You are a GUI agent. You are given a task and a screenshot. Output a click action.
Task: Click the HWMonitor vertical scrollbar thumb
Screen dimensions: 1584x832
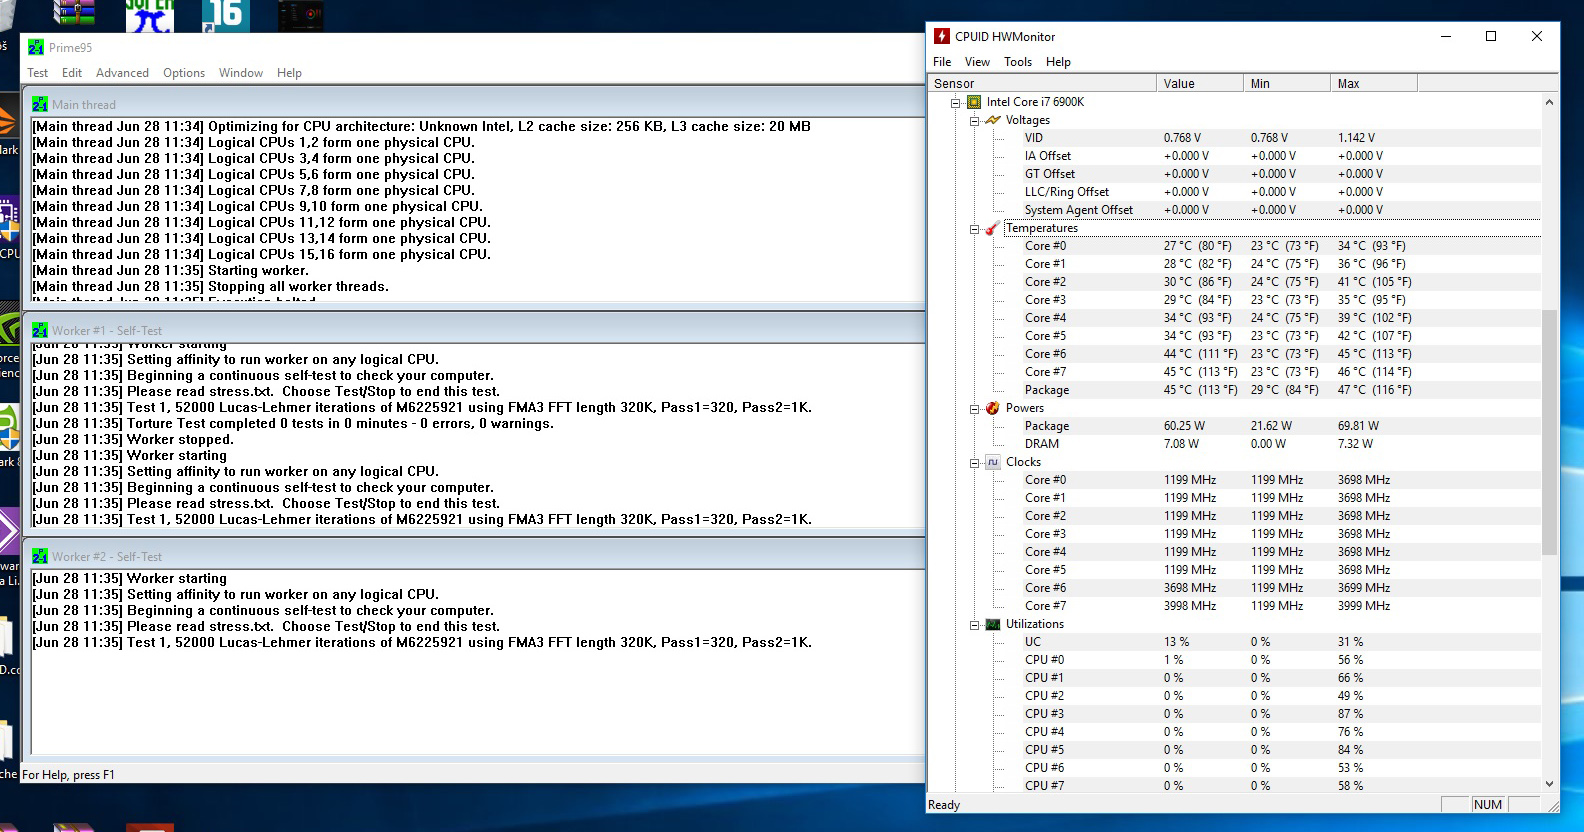[x=1550, y=432]
